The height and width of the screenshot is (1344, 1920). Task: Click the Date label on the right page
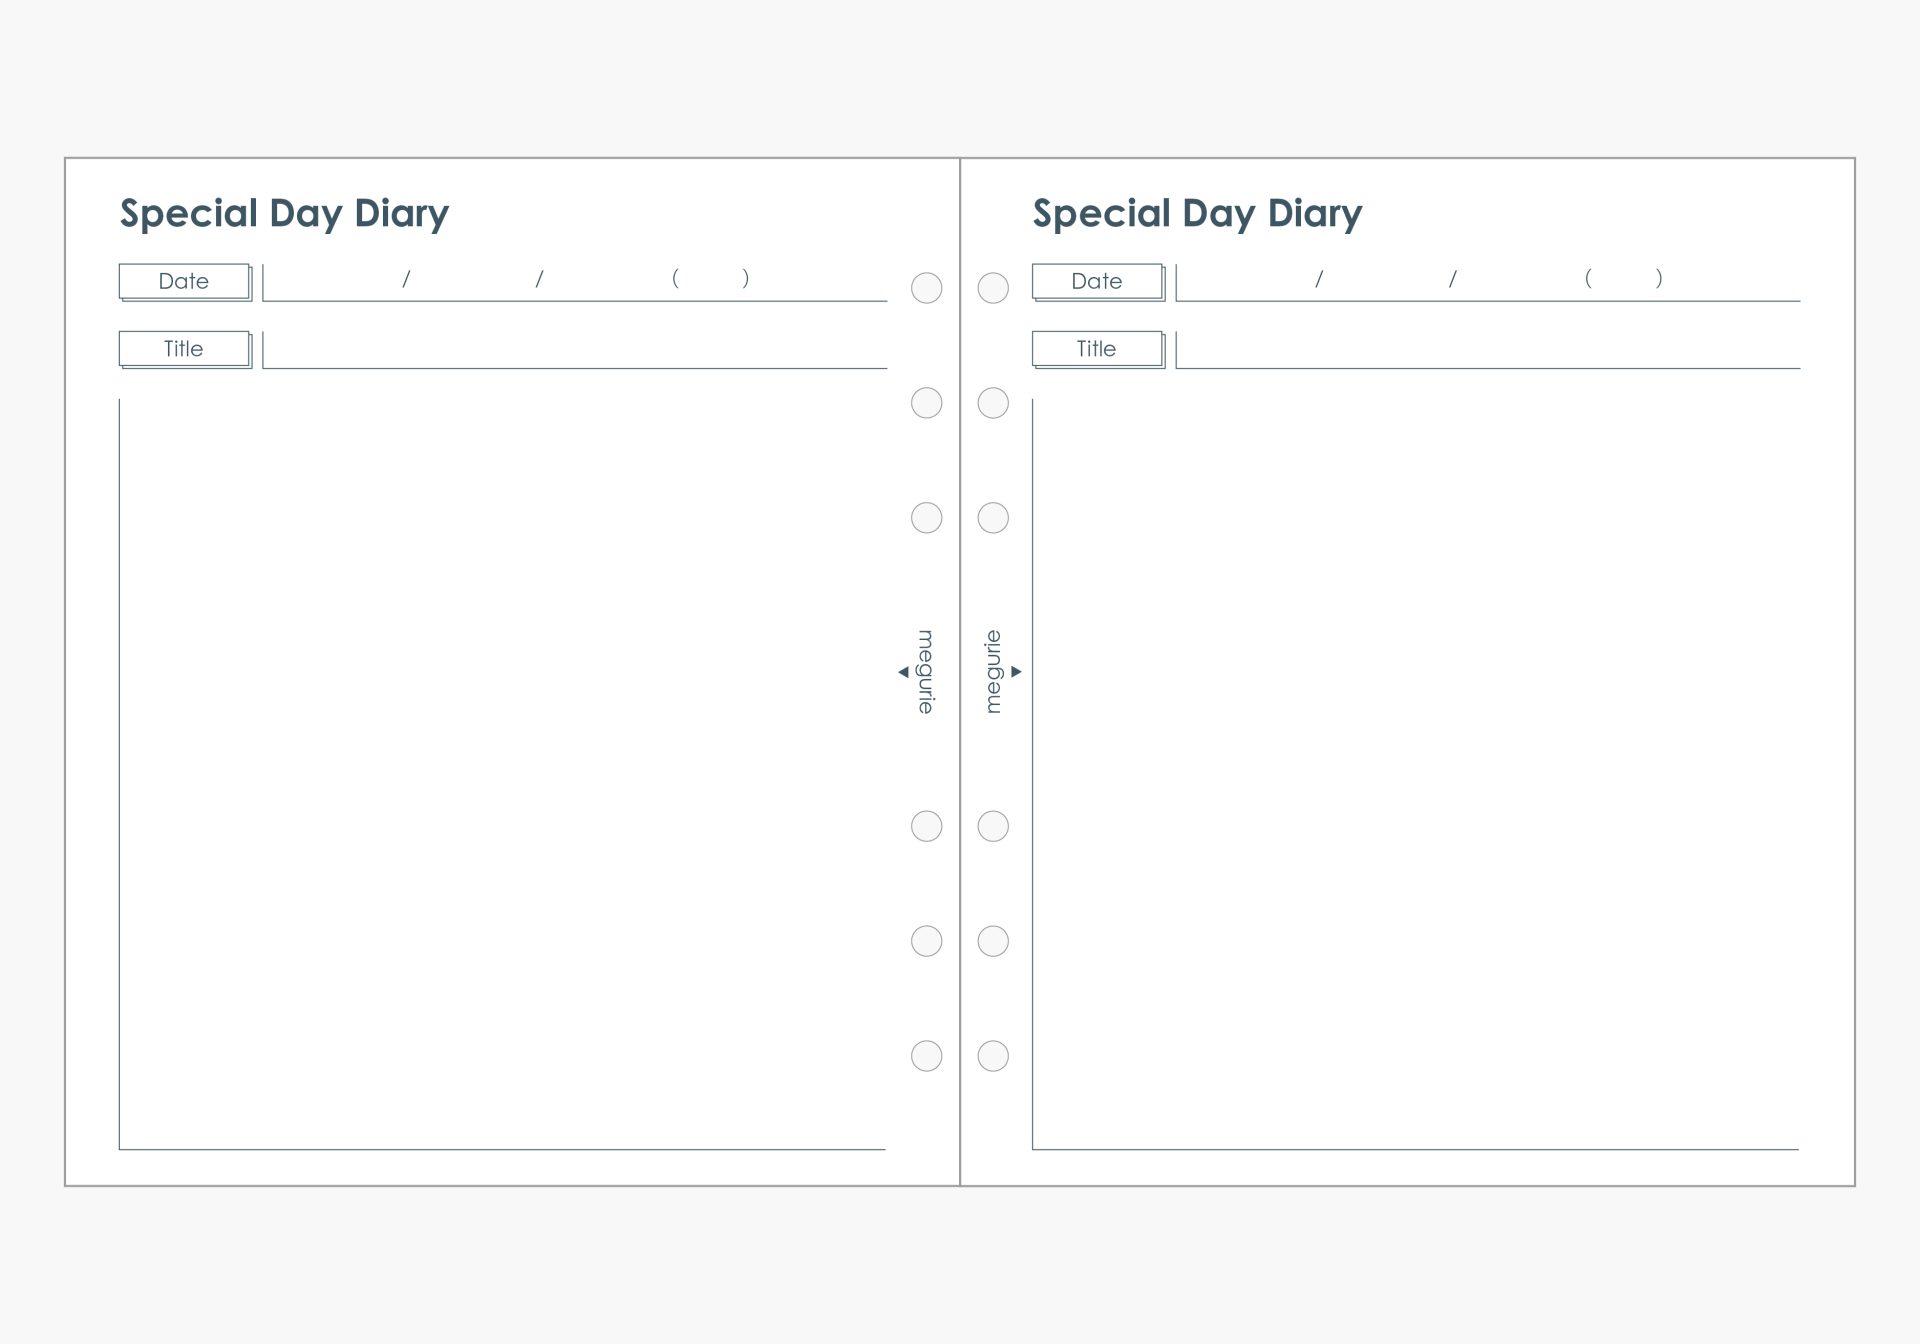pyautogui.click(x=1097, y=281)
